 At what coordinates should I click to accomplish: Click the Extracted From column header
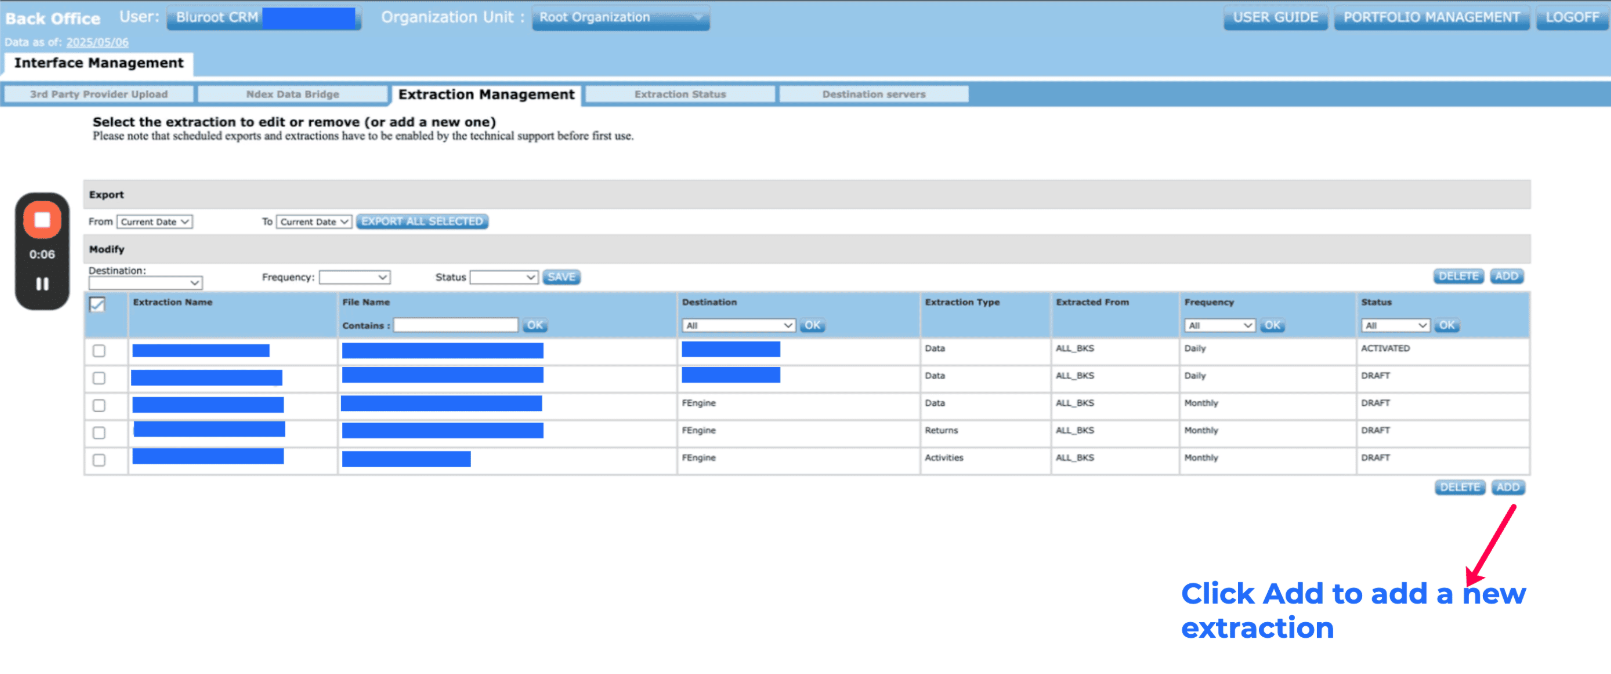tap(1092, 302)
